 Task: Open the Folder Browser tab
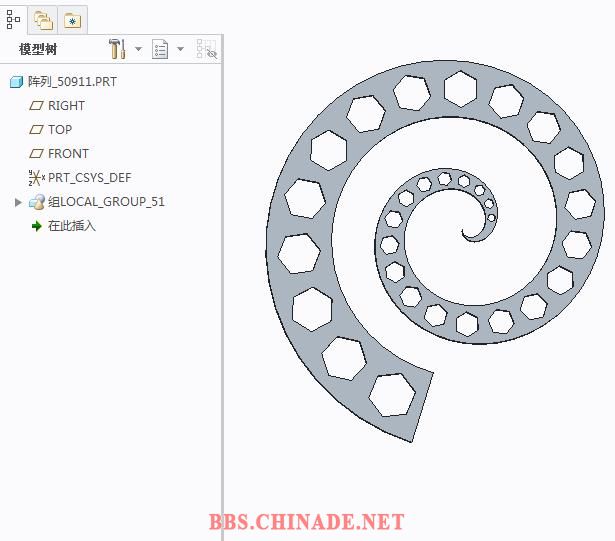click(x=42, y=19)
